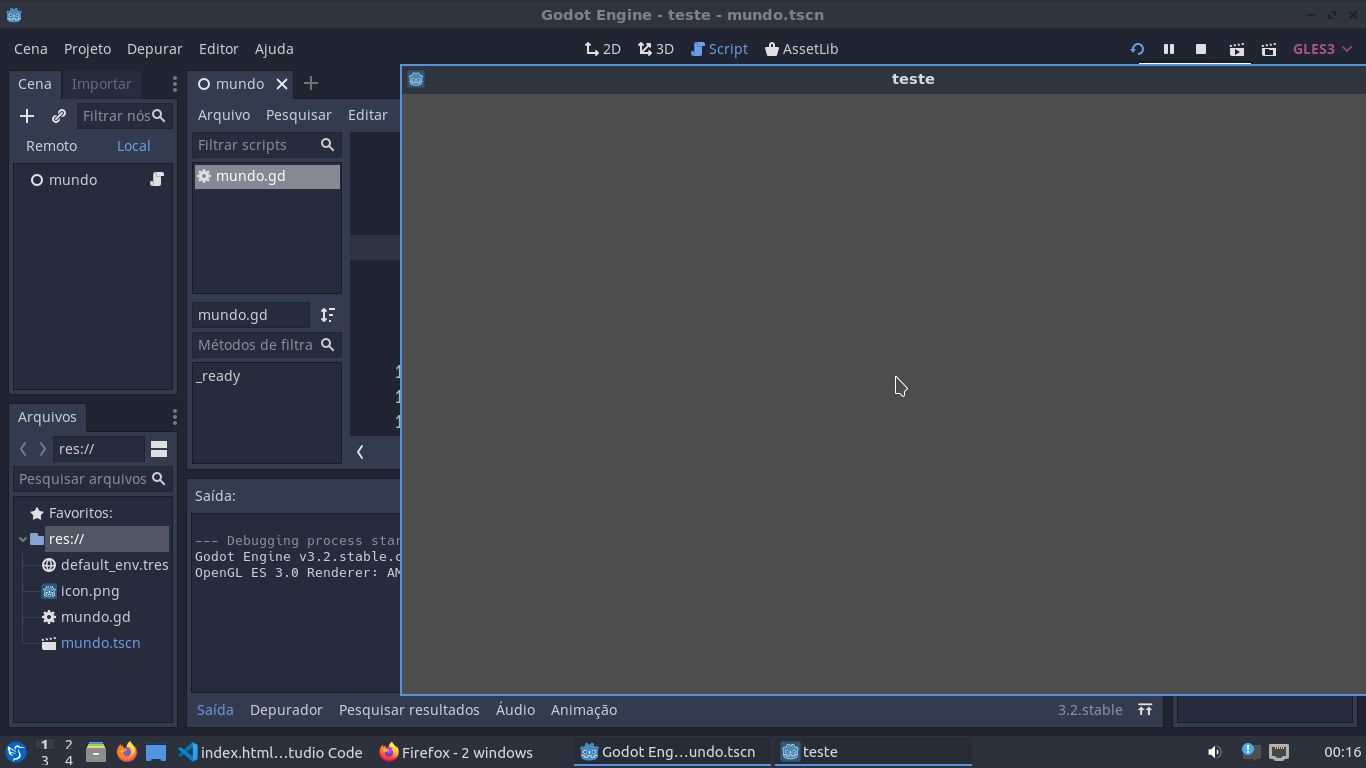Image resolution: width=1366 pixels, height=768 pixels.
Task: Switch to 2D workspace
Action: (x=603, y=49)
